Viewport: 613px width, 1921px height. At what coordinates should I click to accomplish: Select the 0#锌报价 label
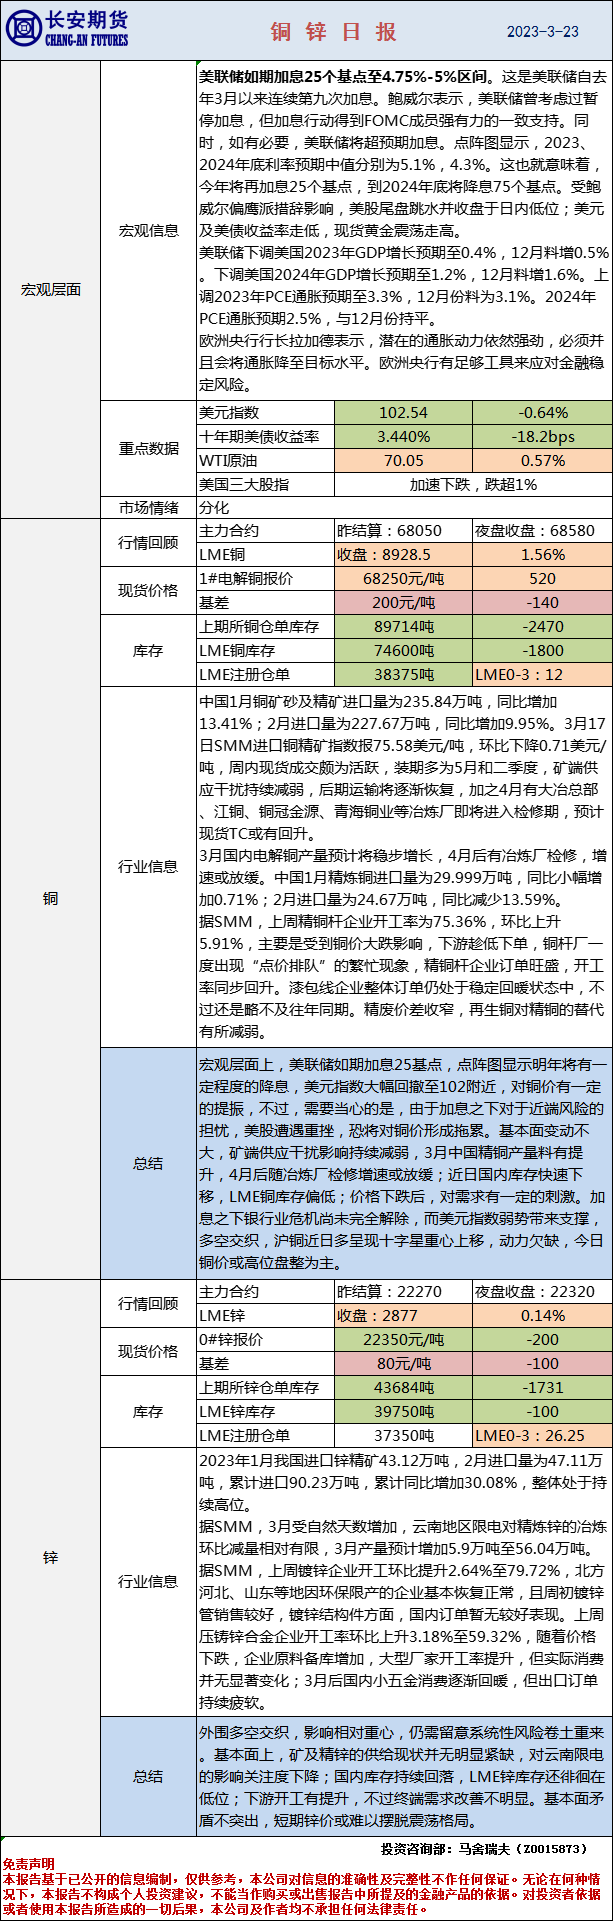[265, 1339]
